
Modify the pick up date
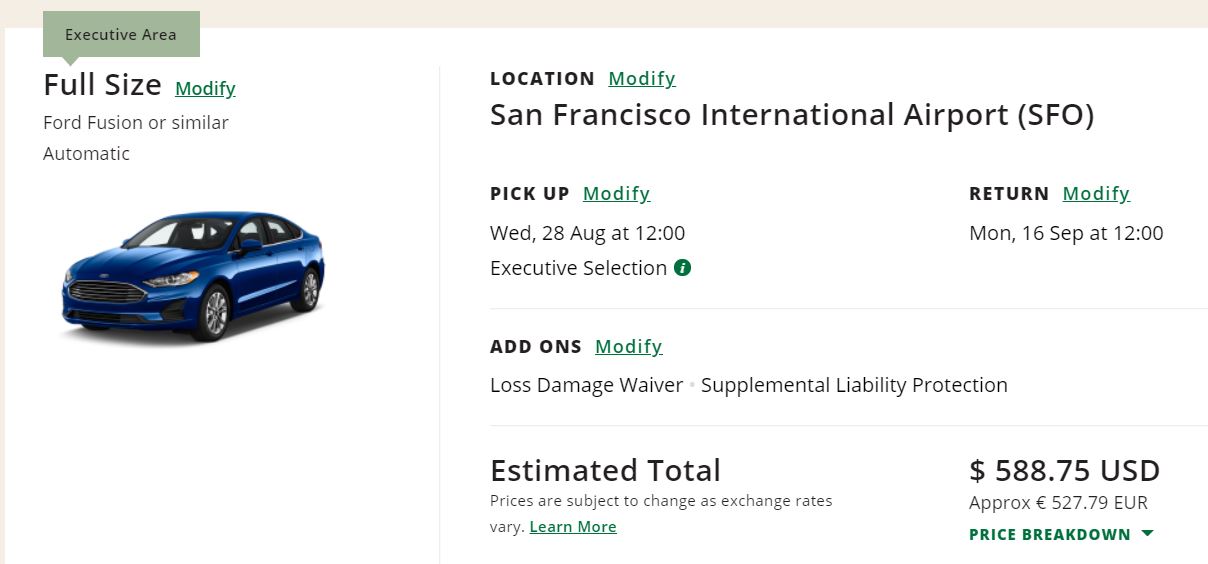(x=616, y=194)
